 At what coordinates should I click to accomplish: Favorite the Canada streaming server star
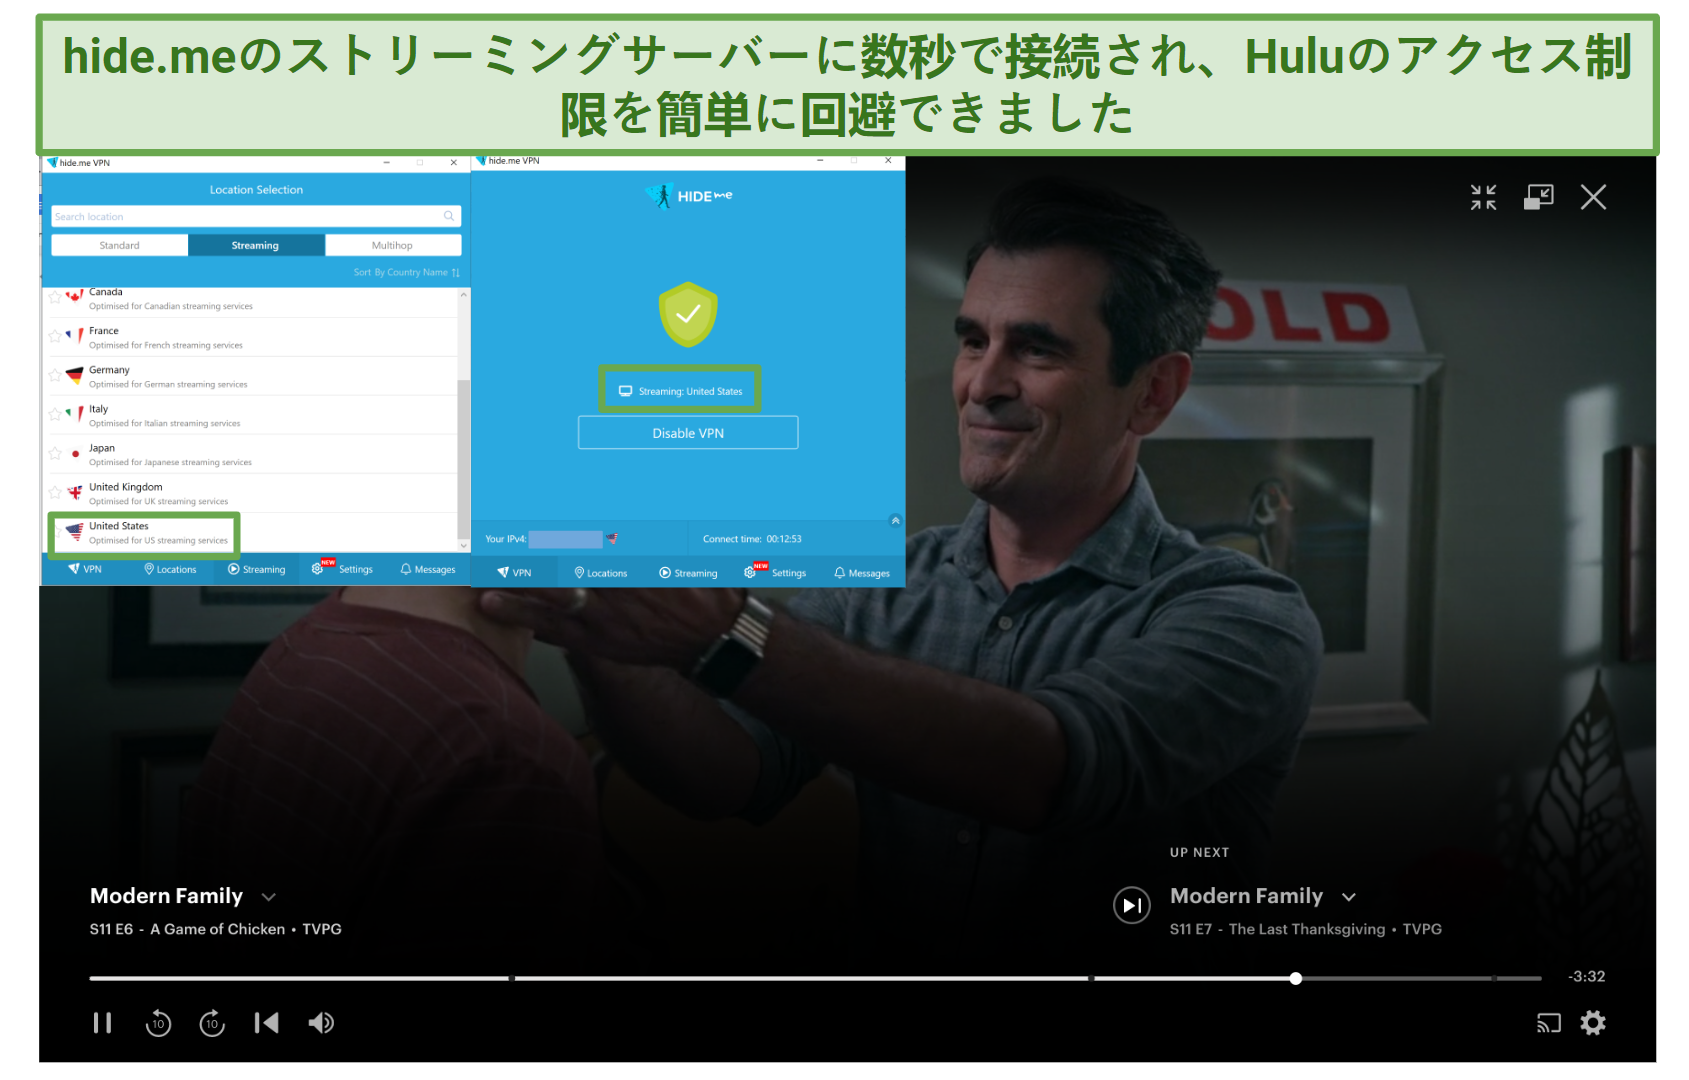click(55, 297)
